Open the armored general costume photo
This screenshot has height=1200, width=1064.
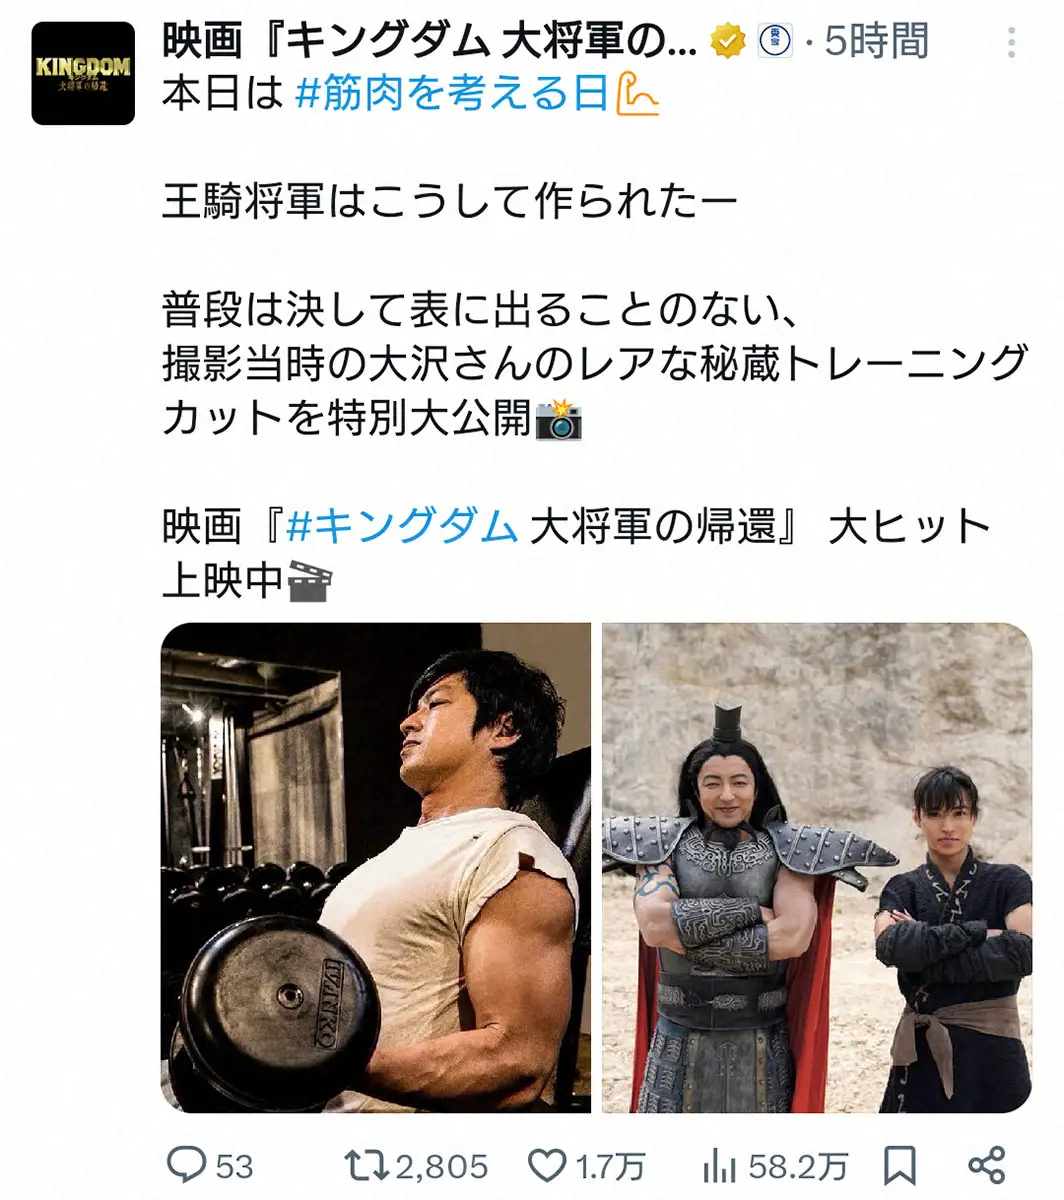tap(817, 868)
